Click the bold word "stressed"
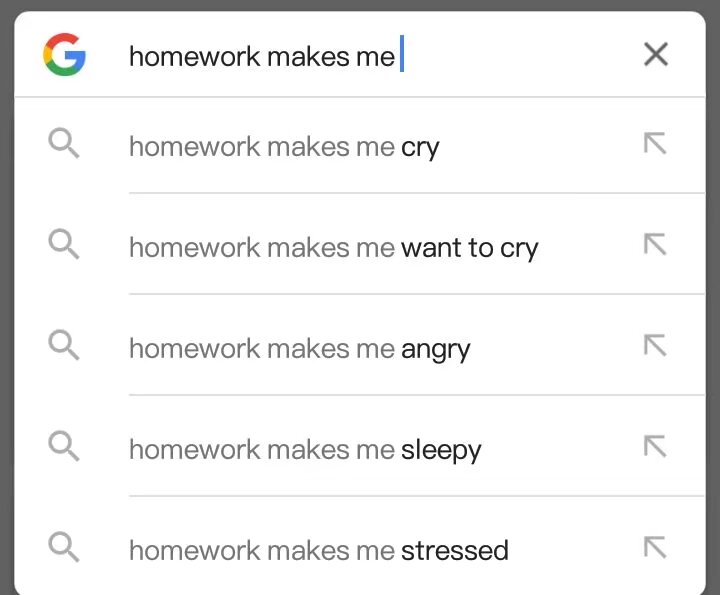 tap(455, 550)
